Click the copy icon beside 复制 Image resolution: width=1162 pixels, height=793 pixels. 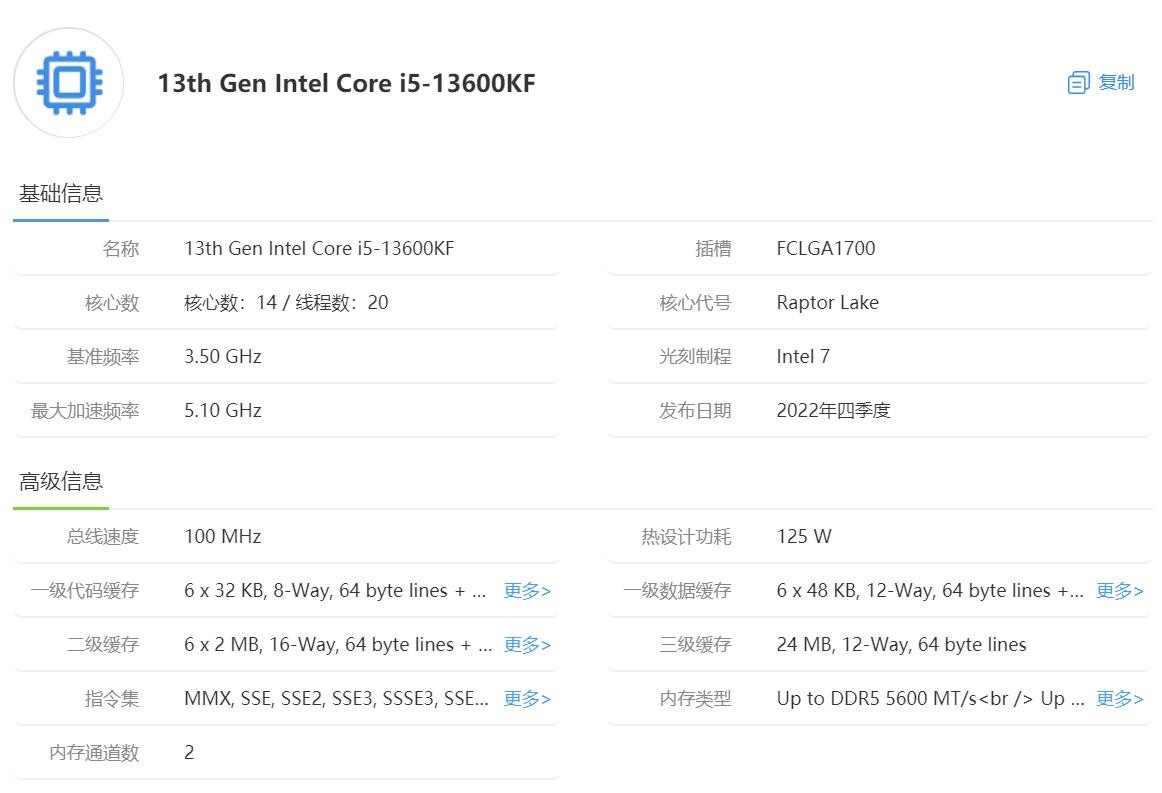[1077, 83]
